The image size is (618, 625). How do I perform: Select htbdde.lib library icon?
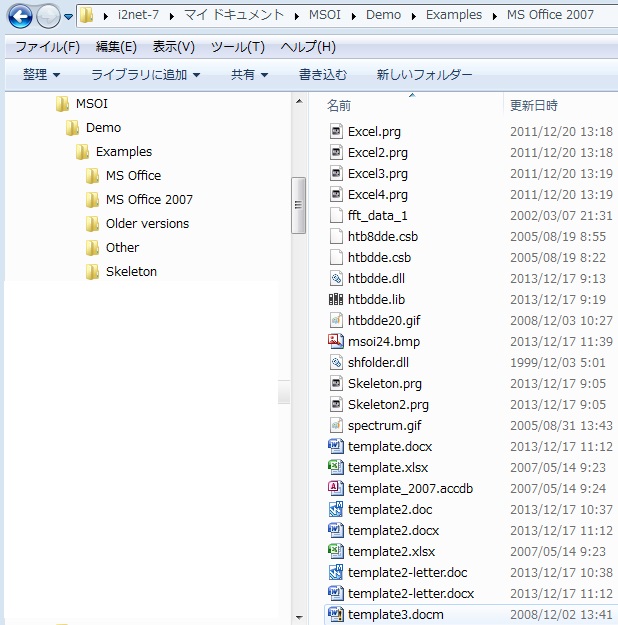click(x=336, y=299)
